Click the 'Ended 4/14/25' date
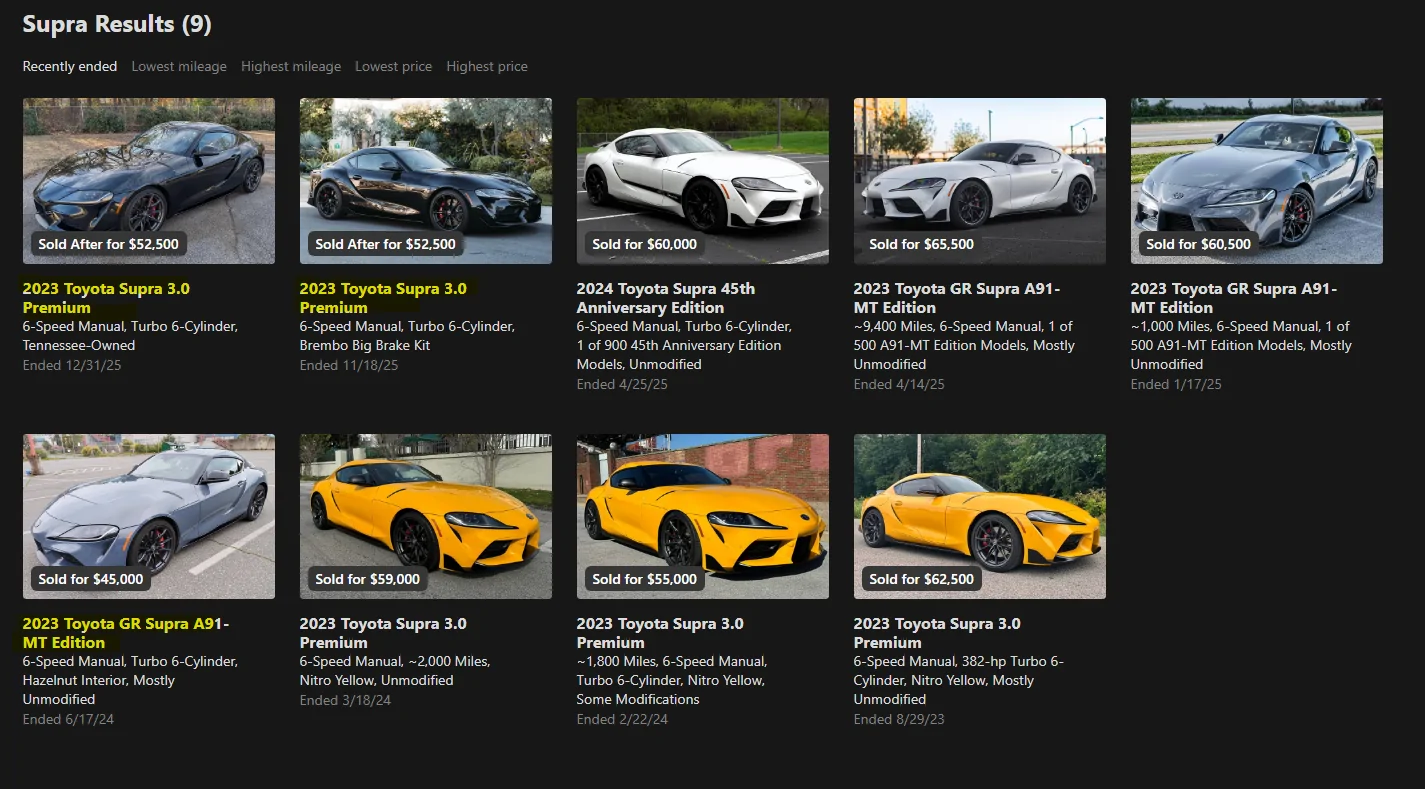 (x=899, y=384)
